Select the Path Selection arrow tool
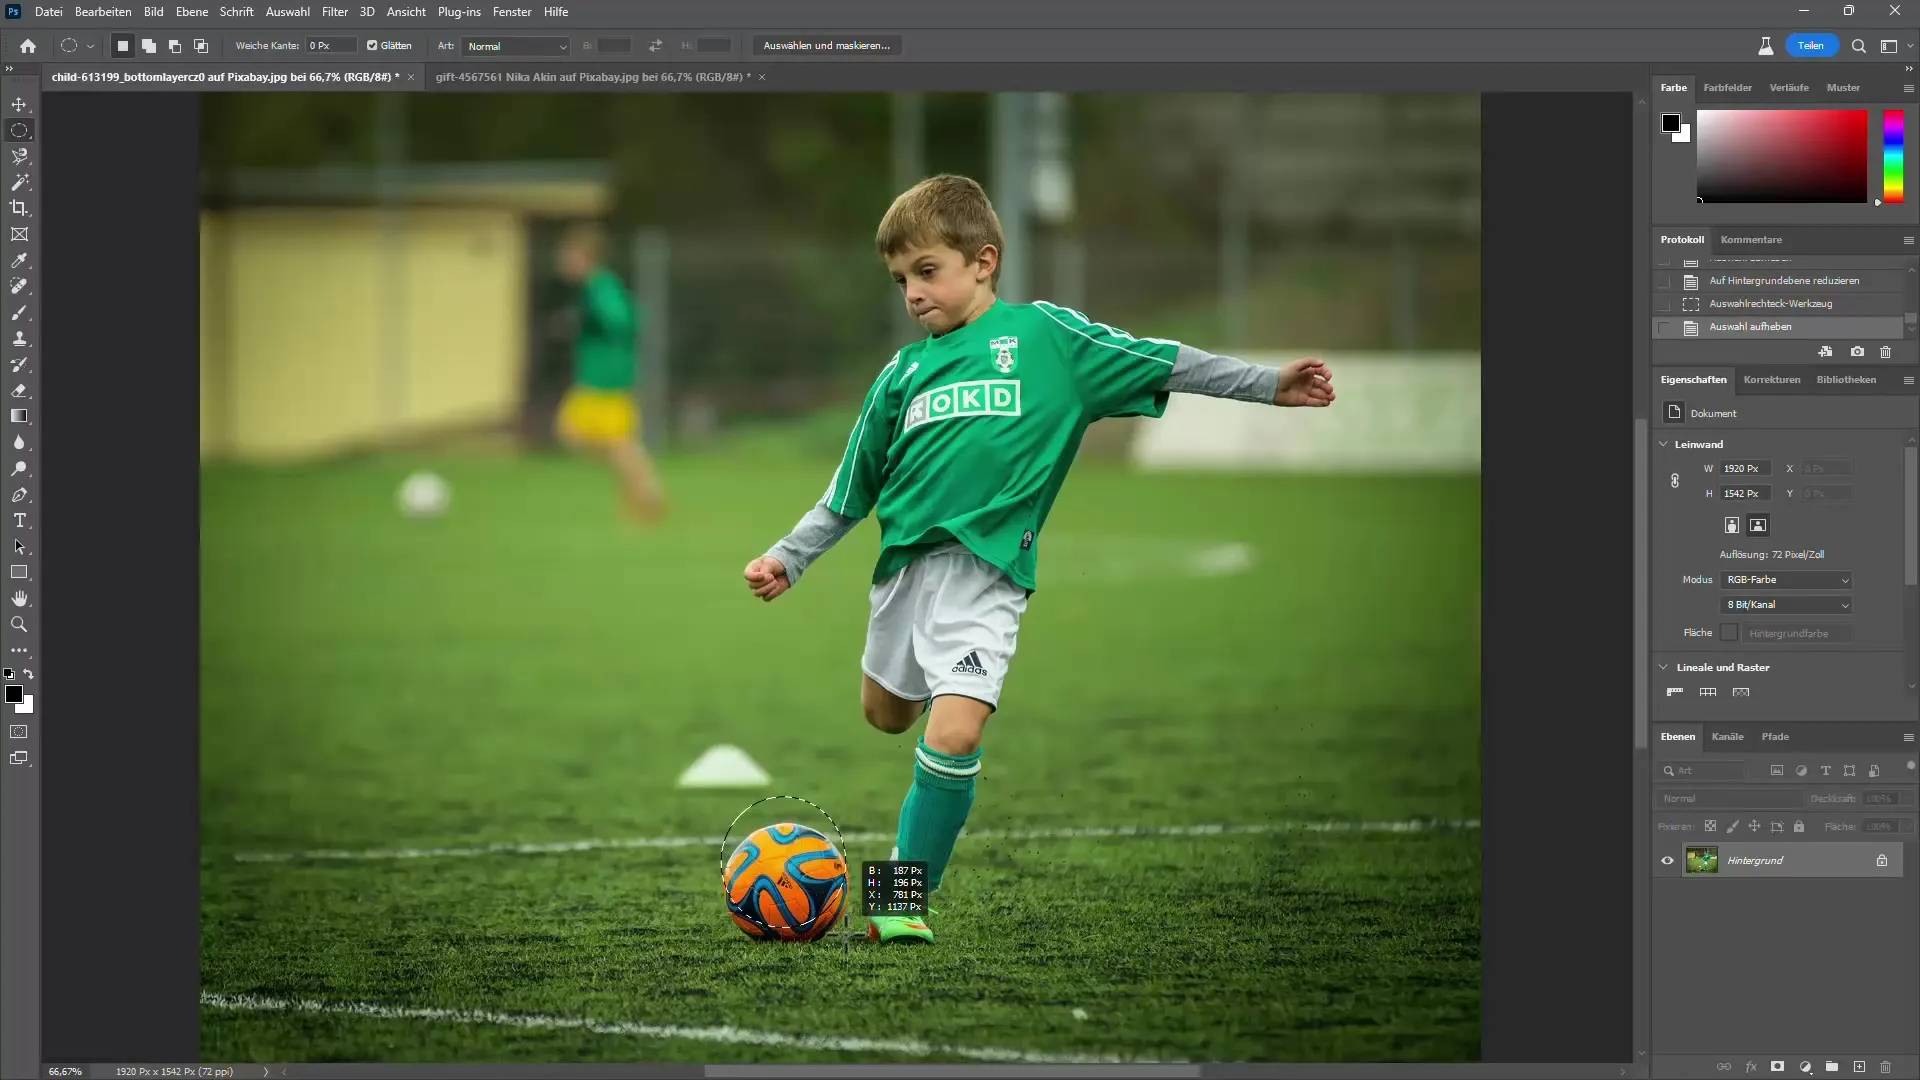This screenshot has width=1920, height=1080. (x=19, y=546)
